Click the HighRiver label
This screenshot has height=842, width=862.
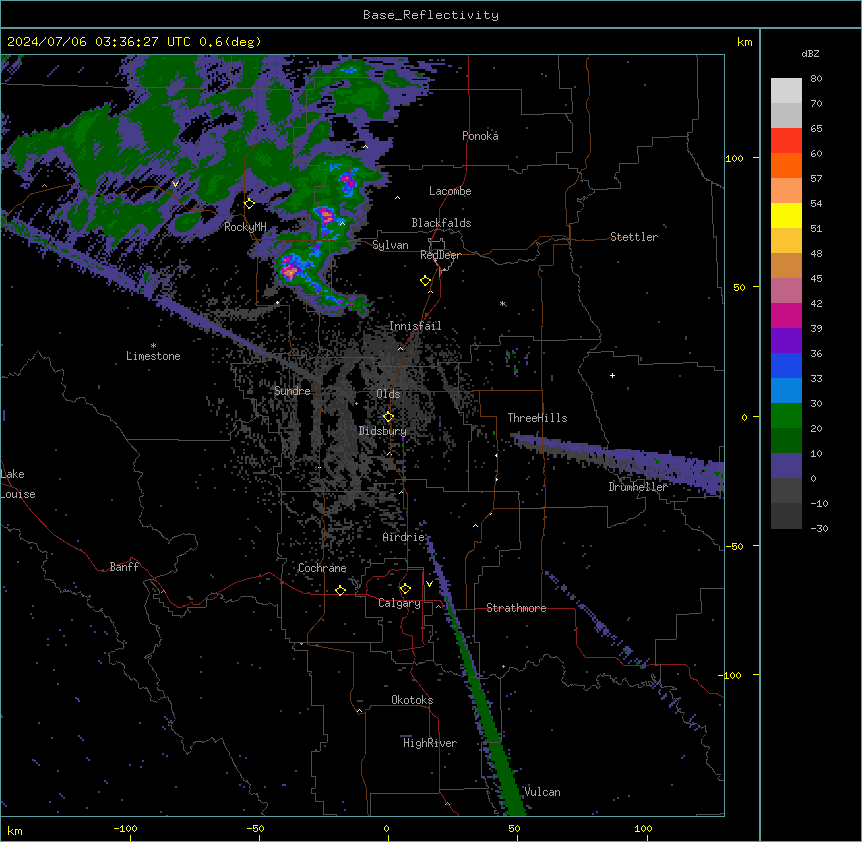point(430,743)
